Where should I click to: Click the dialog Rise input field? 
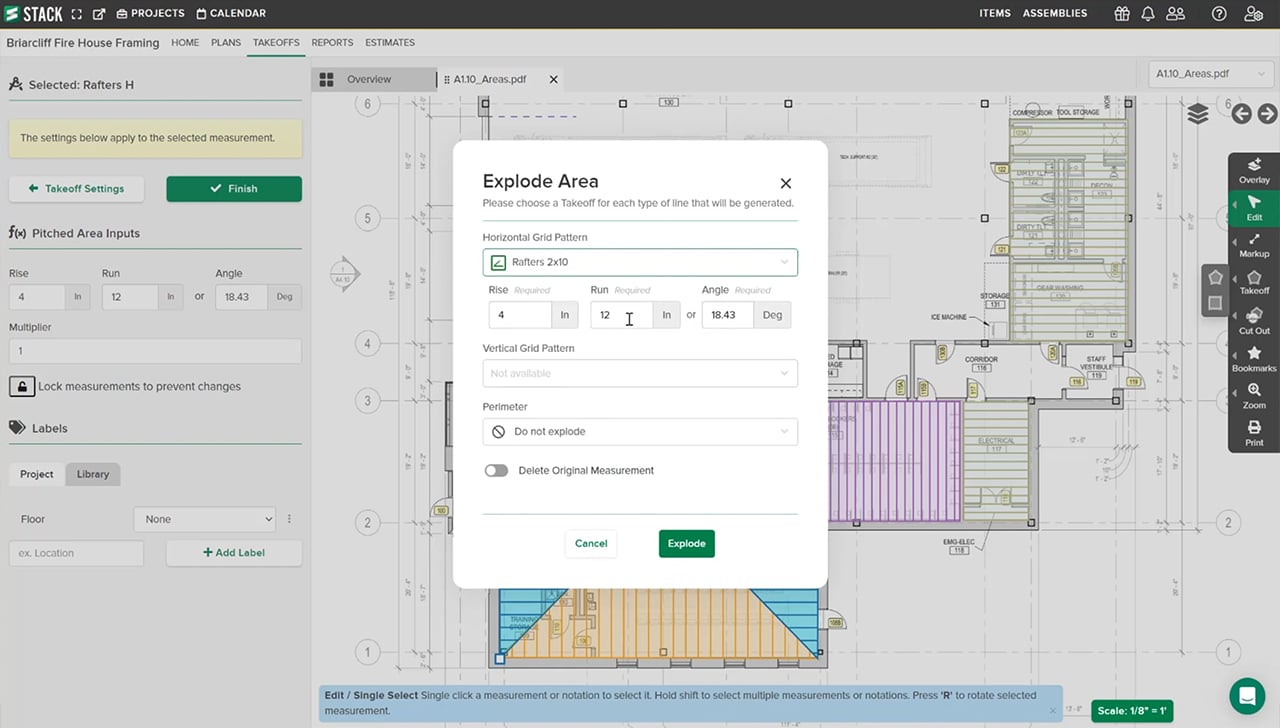(x=520, y=315)
